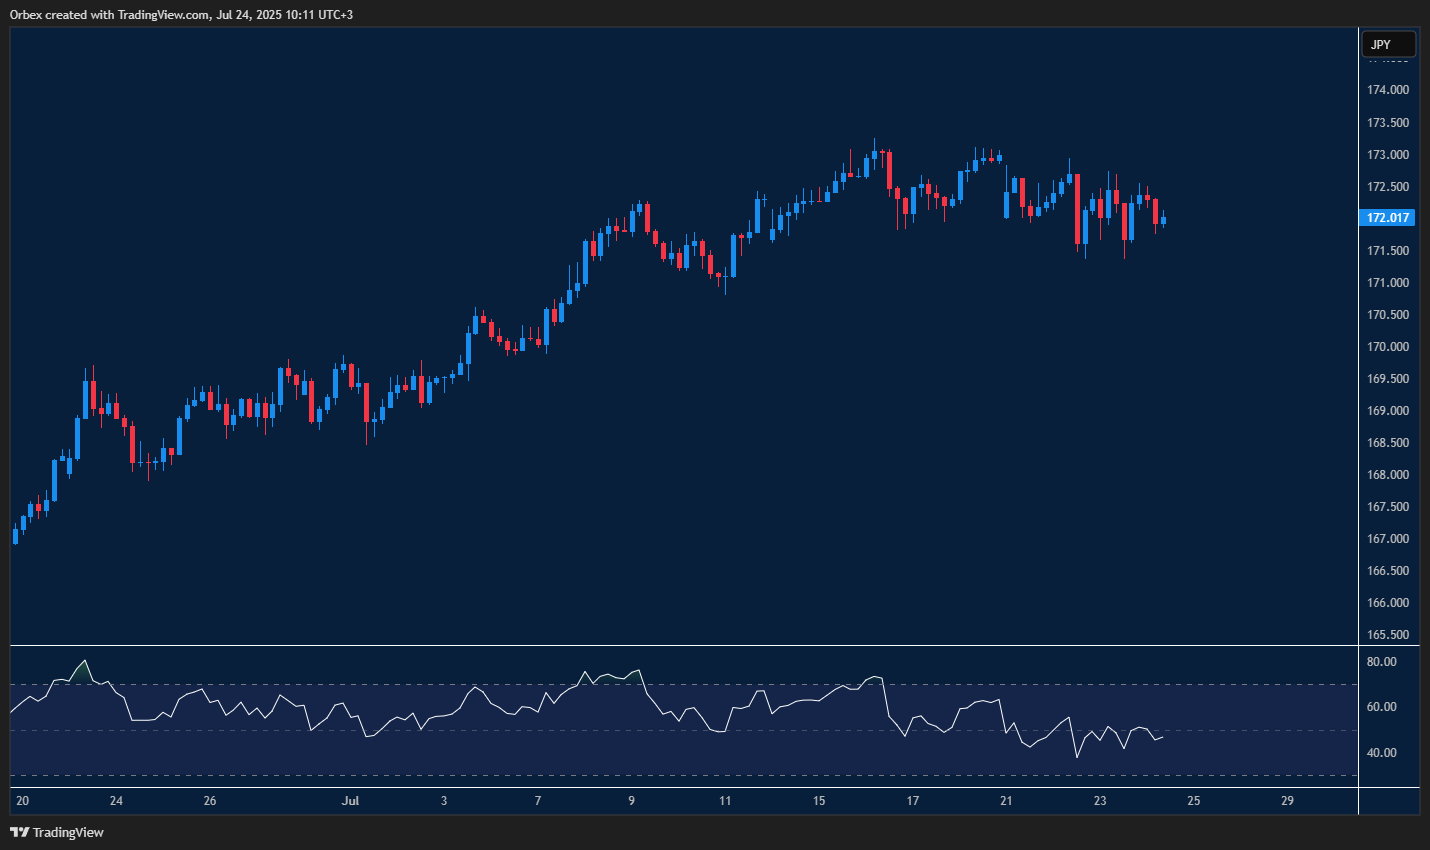Image resolution: width=1430 pixels, height=850 pixels.
Task: Click the highlighted 172.017 price label
Action: (x=1388, y=217)
